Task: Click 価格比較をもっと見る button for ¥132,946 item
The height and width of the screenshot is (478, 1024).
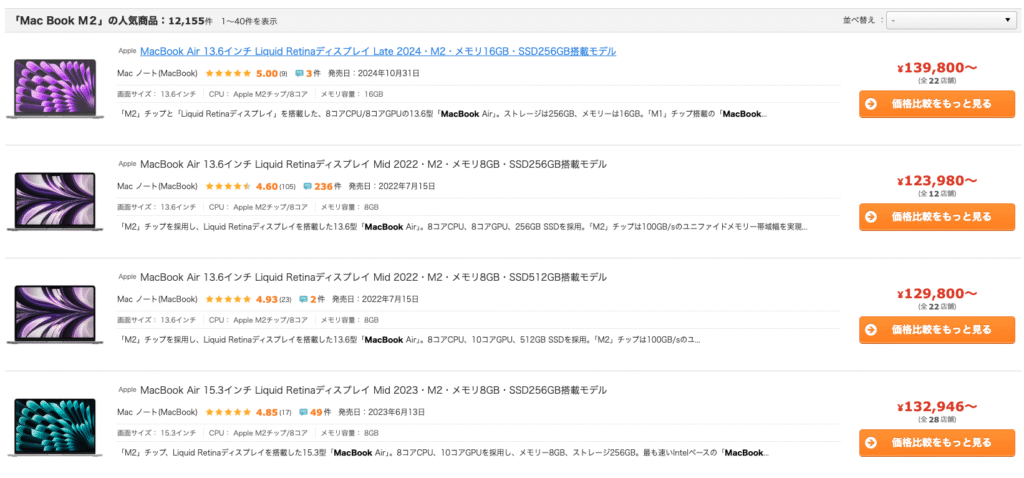Action: pos(936,443)
